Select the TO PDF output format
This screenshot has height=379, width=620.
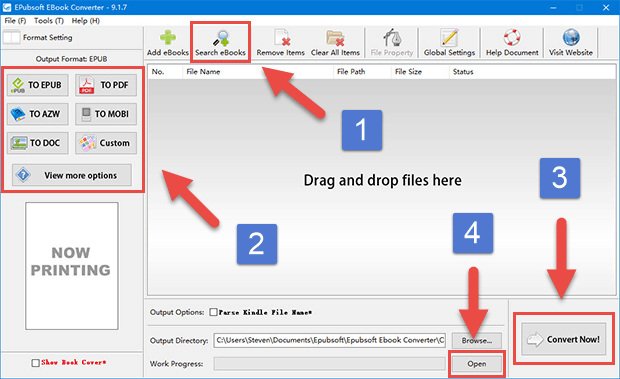[x=106, y=85]
